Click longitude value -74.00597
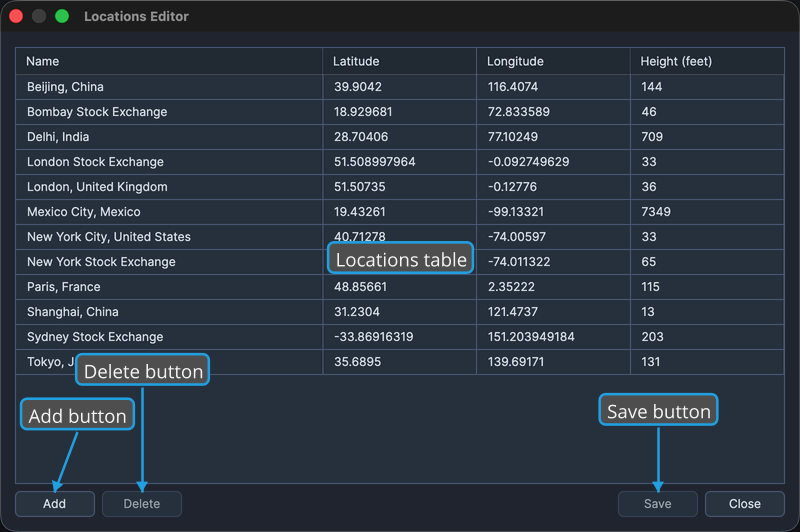The height and width of the screenshot is (532, 800). point(517,237)
